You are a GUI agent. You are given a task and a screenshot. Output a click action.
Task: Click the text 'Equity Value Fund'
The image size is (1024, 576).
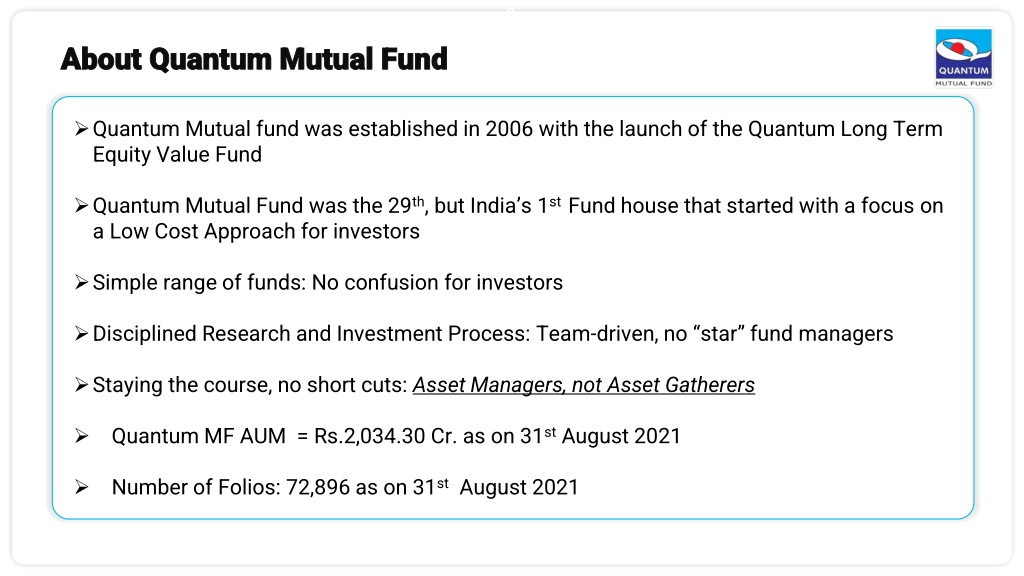coord(177,155)
